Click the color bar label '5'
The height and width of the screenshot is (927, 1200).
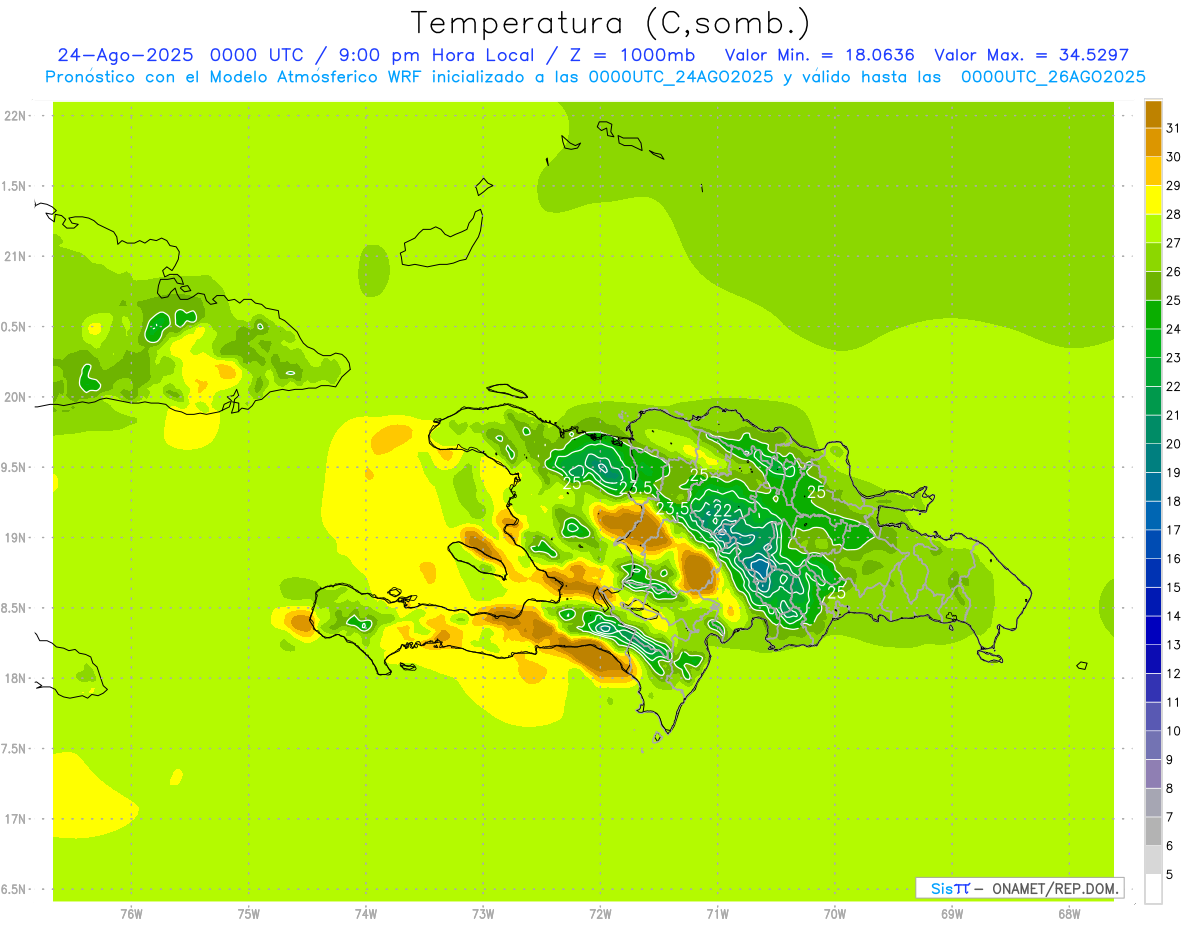[1170, 874]
